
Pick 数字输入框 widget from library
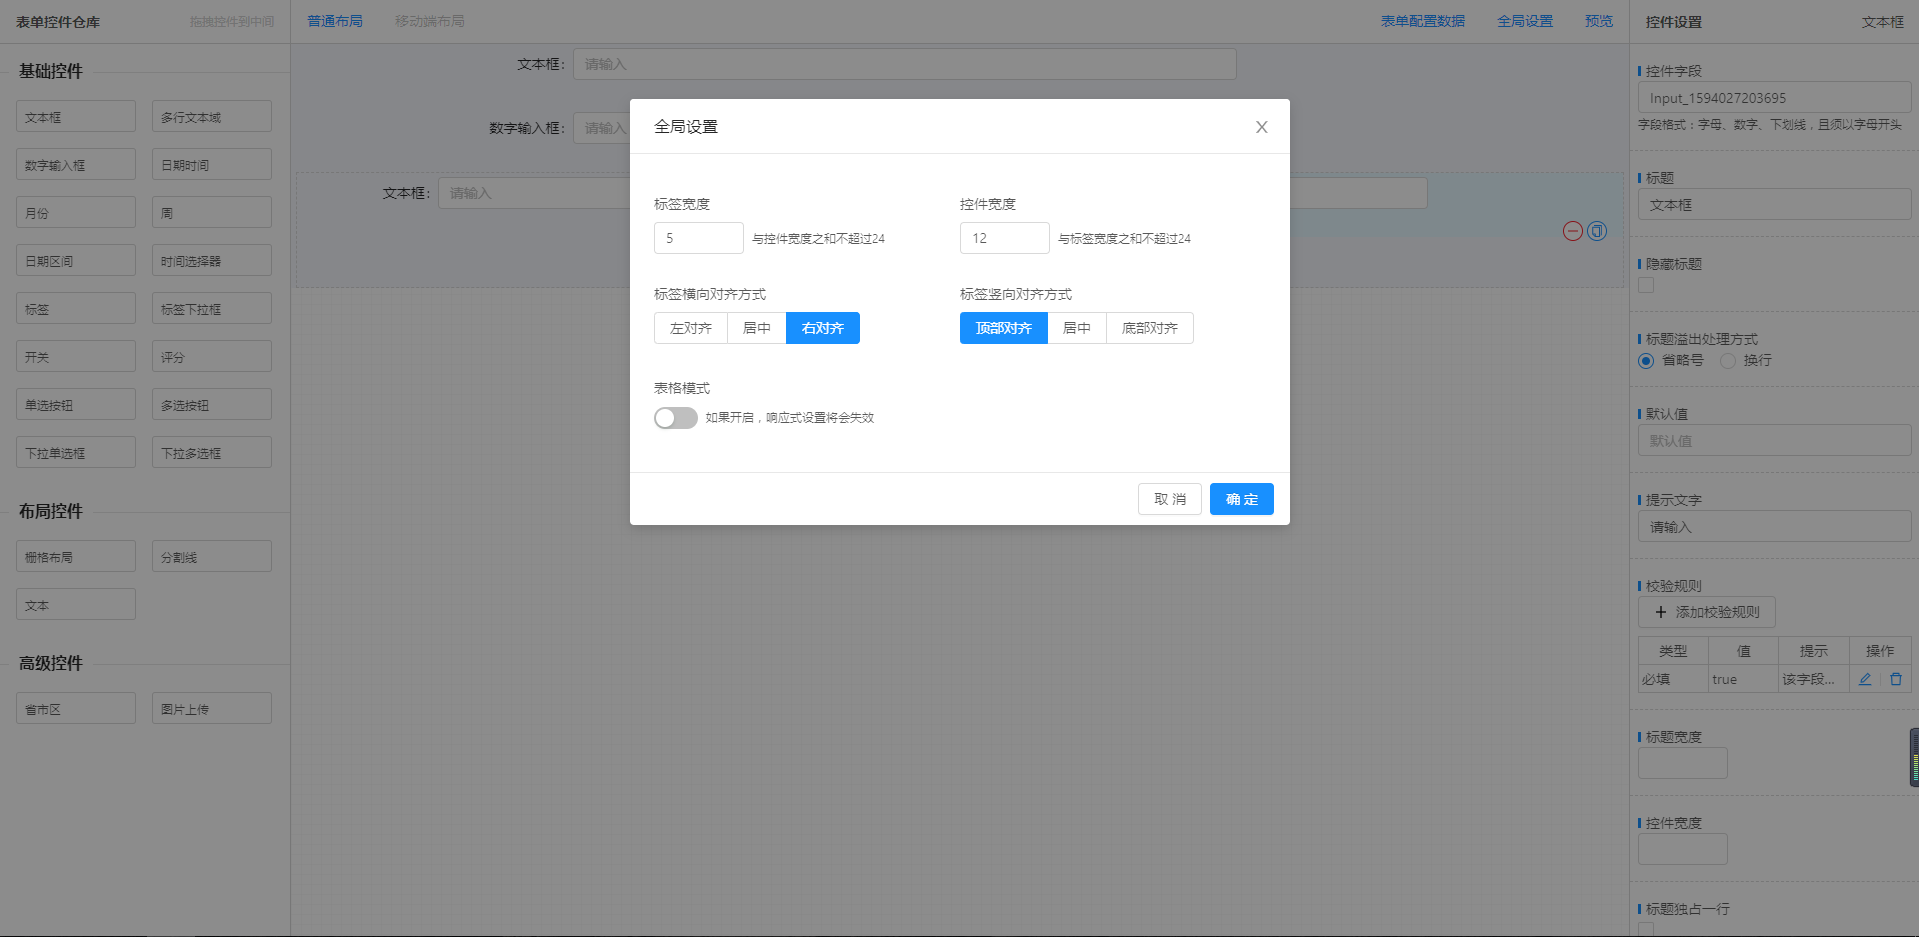[76, 164]
